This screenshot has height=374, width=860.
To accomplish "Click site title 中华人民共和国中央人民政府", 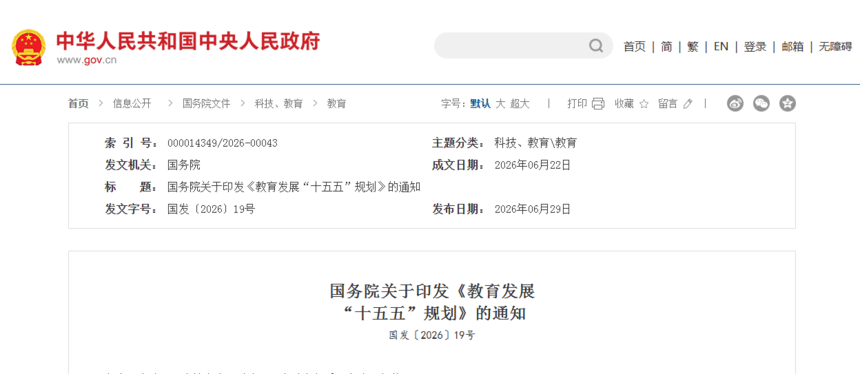I will coord(188,42).
